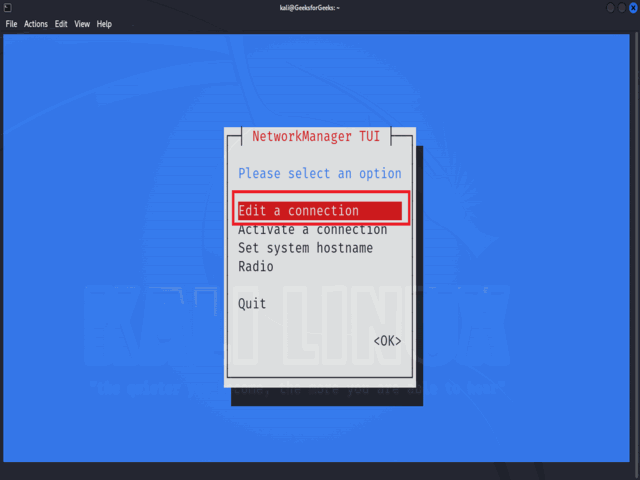This screenshot has height=480, width=640.
Task: Select the Radio option
Action: click(x=256, y=267)
